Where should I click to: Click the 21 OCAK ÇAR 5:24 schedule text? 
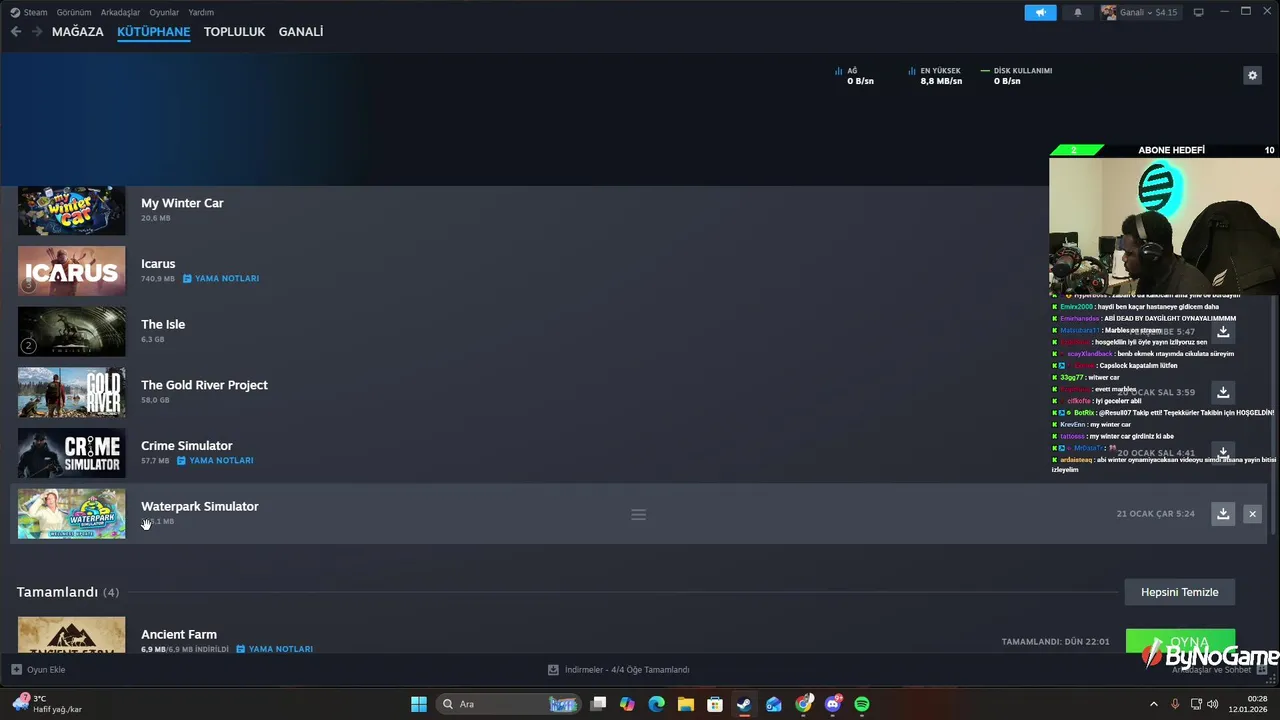click(x=1155, y=514)
